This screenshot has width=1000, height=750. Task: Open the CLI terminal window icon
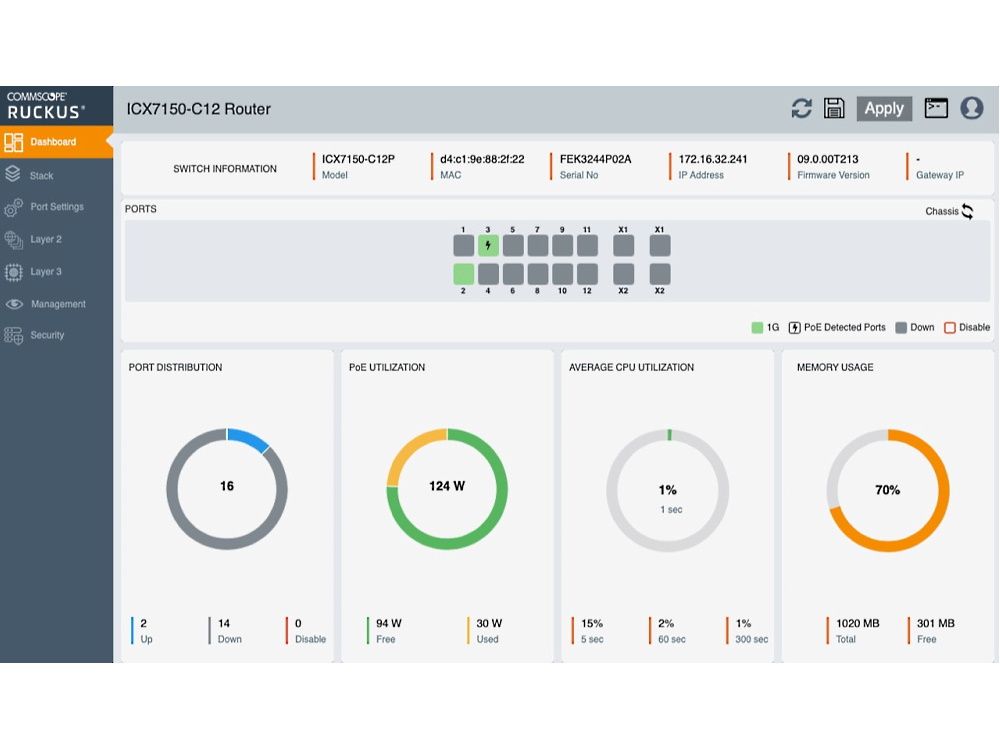(936, 108)
